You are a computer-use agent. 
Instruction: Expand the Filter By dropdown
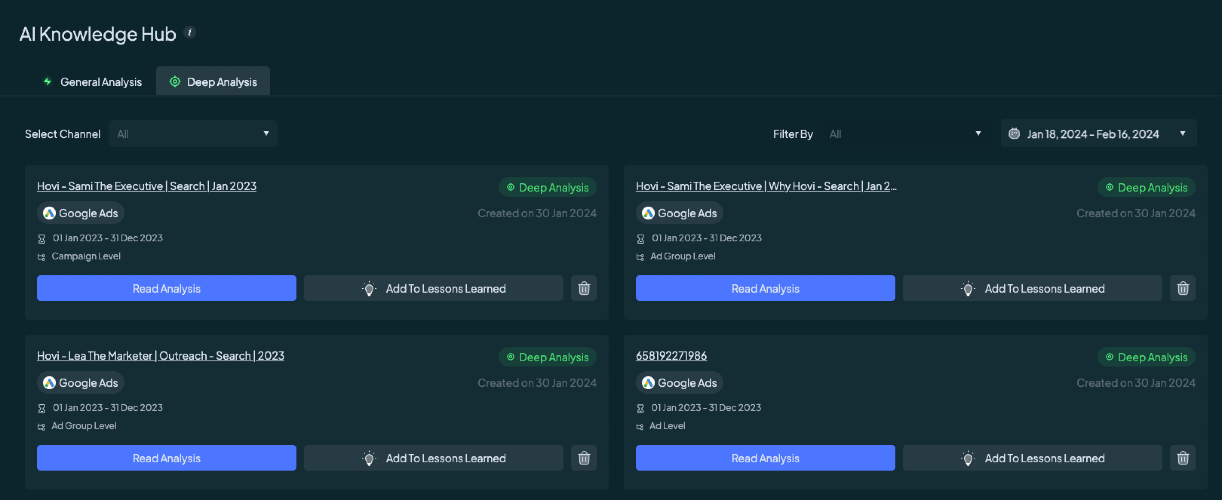tap(906, 134)
